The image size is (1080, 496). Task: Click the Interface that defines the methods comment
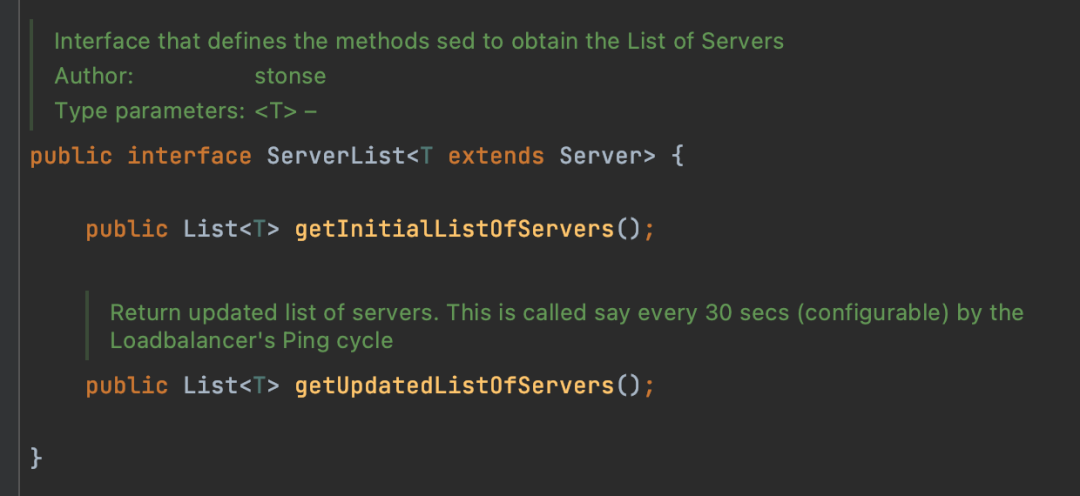[x=419, y=41]
